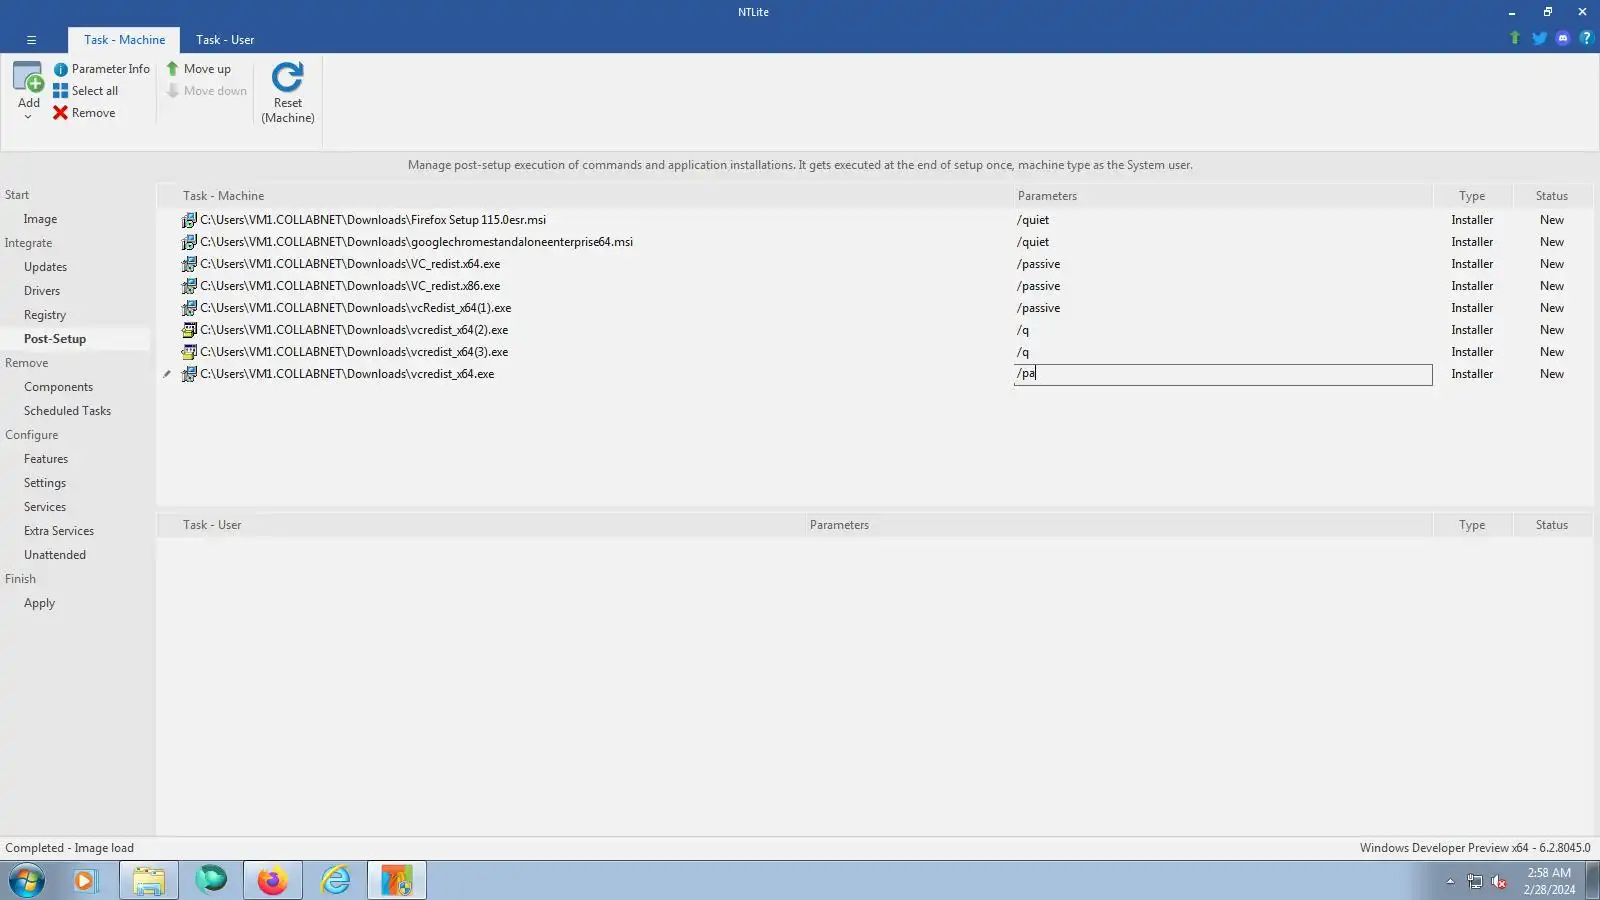Click Task - User column header
Image resolution: width=1600 pixels, height=900 pixels.
(212, 525)
